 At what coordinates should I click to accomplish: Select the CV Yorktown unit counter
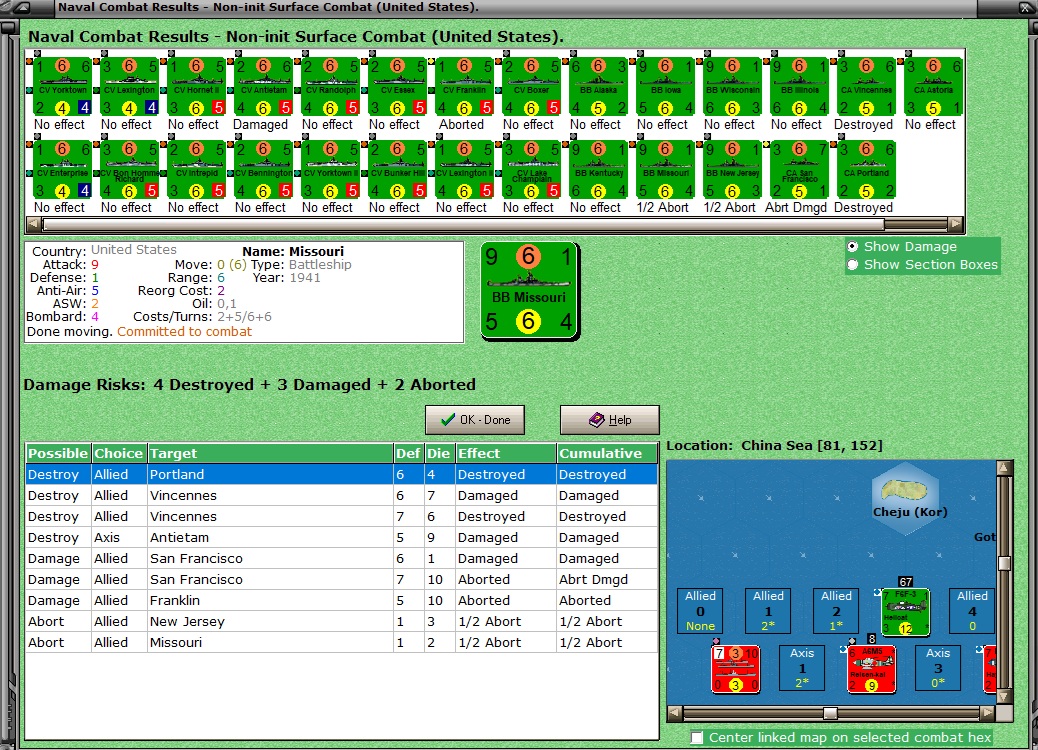pyautogui.click(x=63, y=87)
